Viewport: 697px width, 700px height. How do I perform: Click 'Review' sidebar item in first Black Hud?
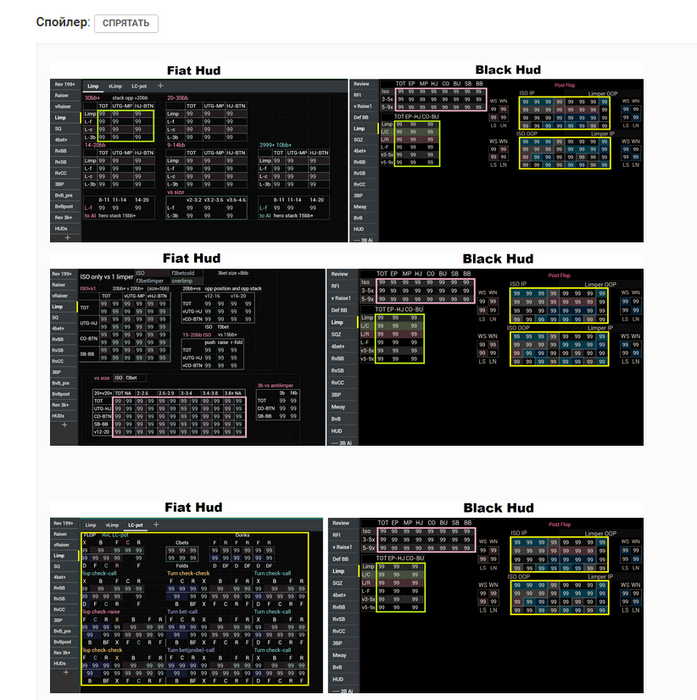[361, 84]
